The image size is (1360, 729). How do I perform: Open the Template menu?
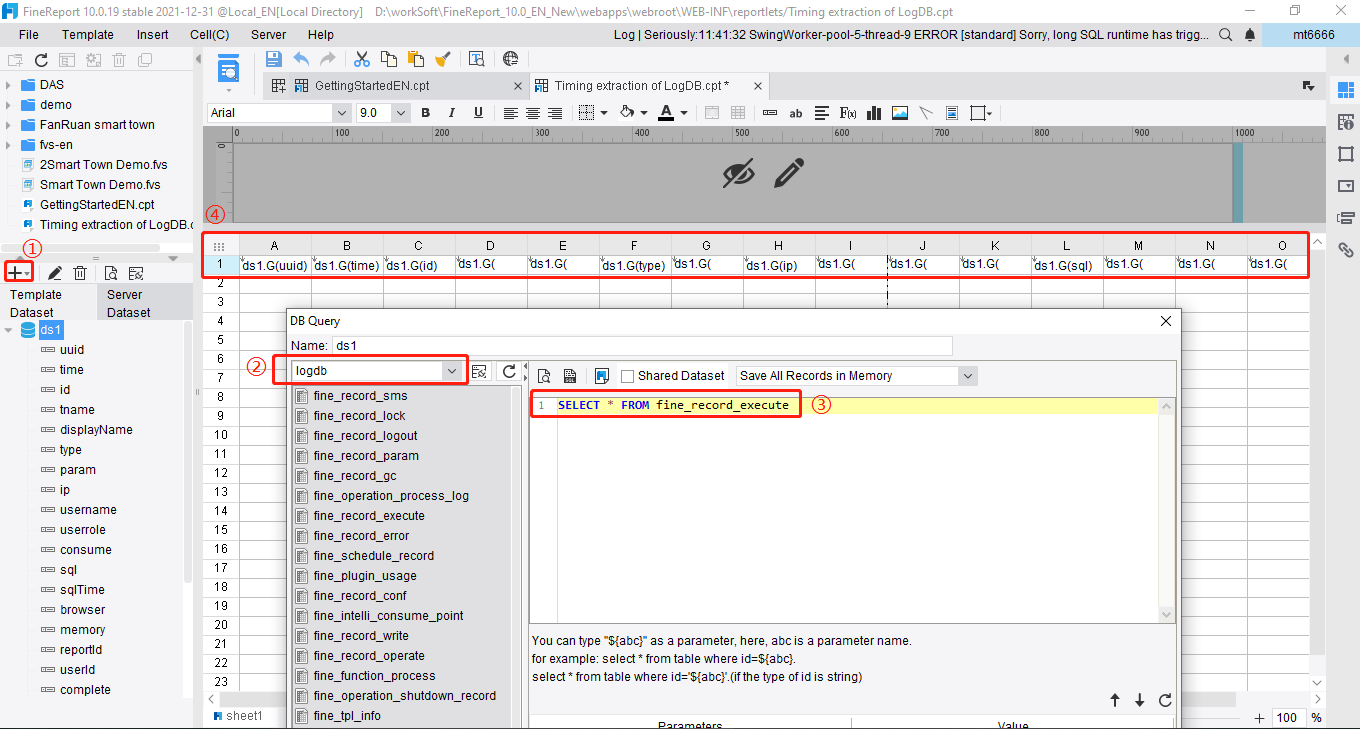click(88, 35)
